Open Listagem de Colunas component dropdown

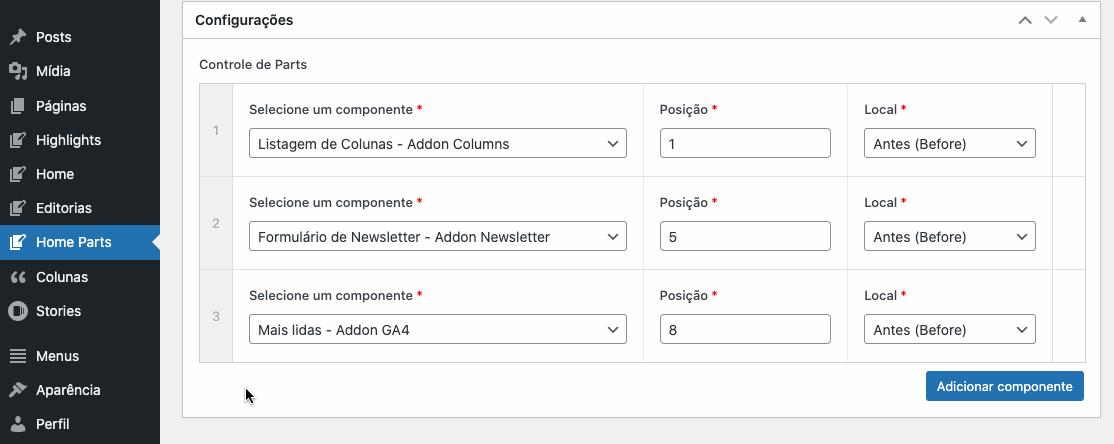click(x=438, y=144)
